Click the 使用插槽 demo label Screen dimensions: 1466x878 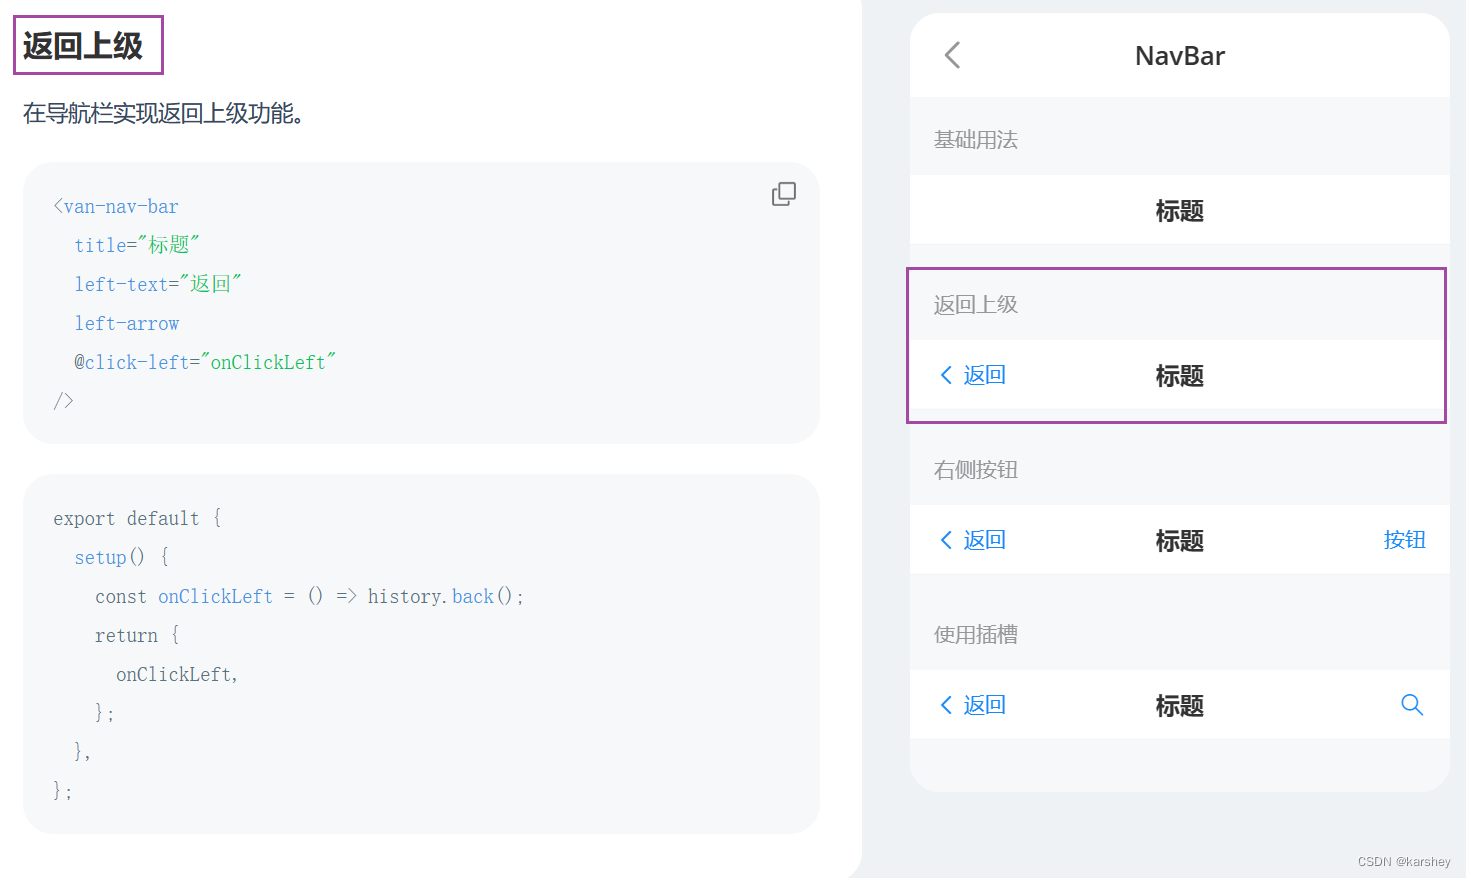tap(976, 635)
